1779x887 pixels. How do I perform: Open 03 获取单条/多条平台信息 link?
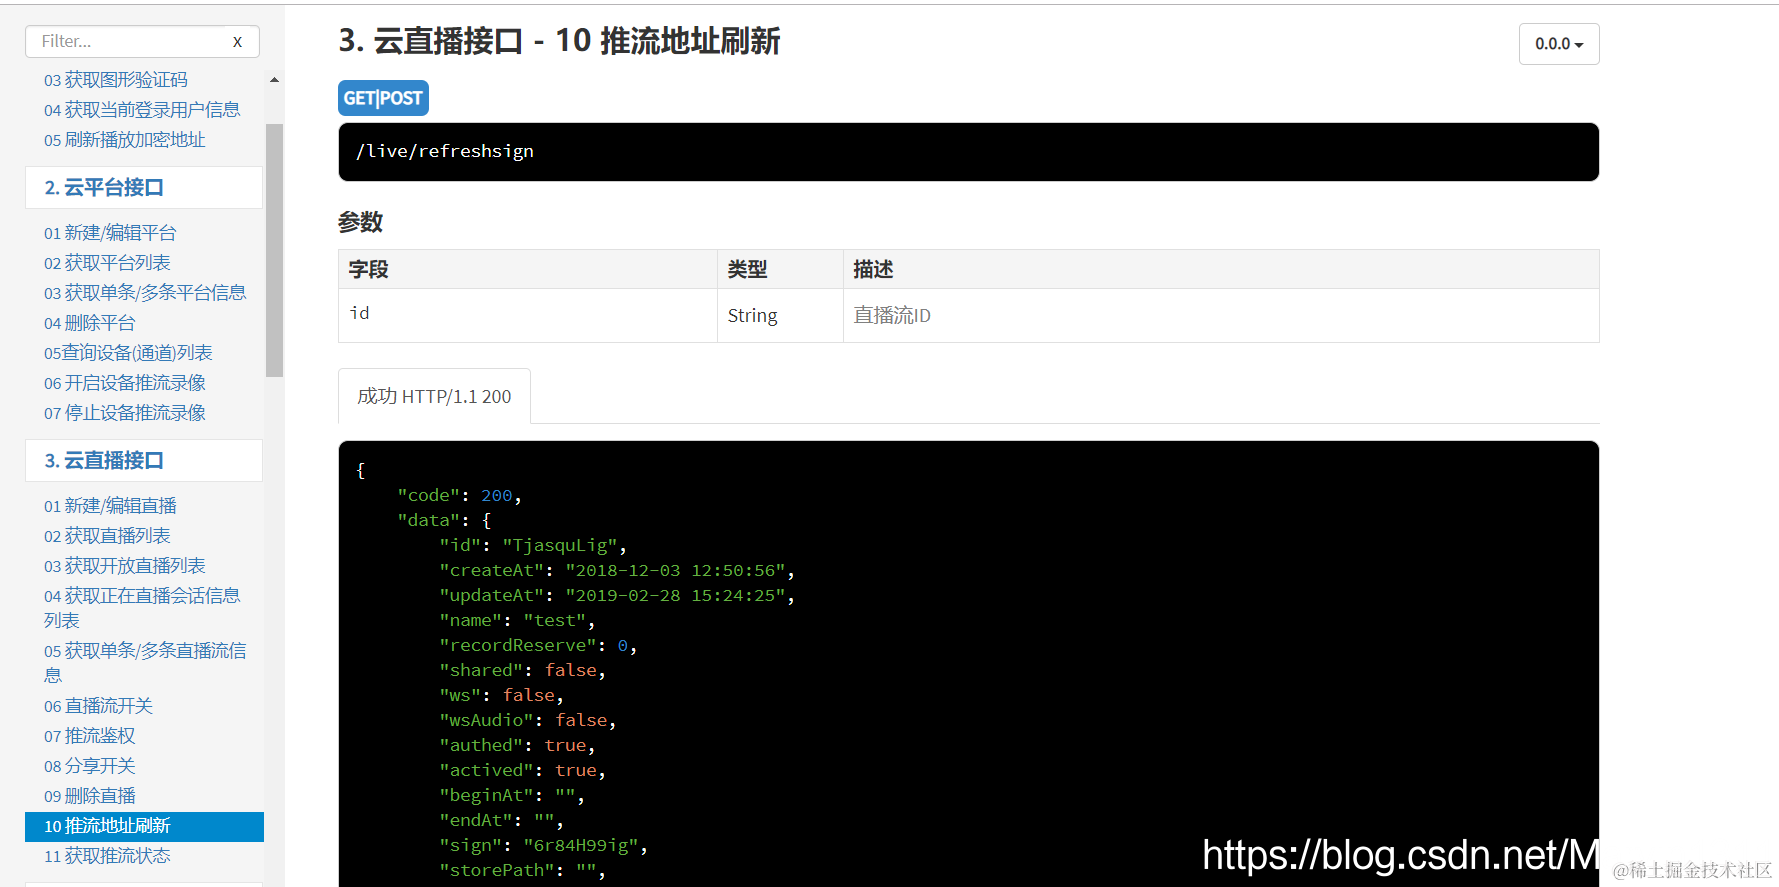(145, 293)
